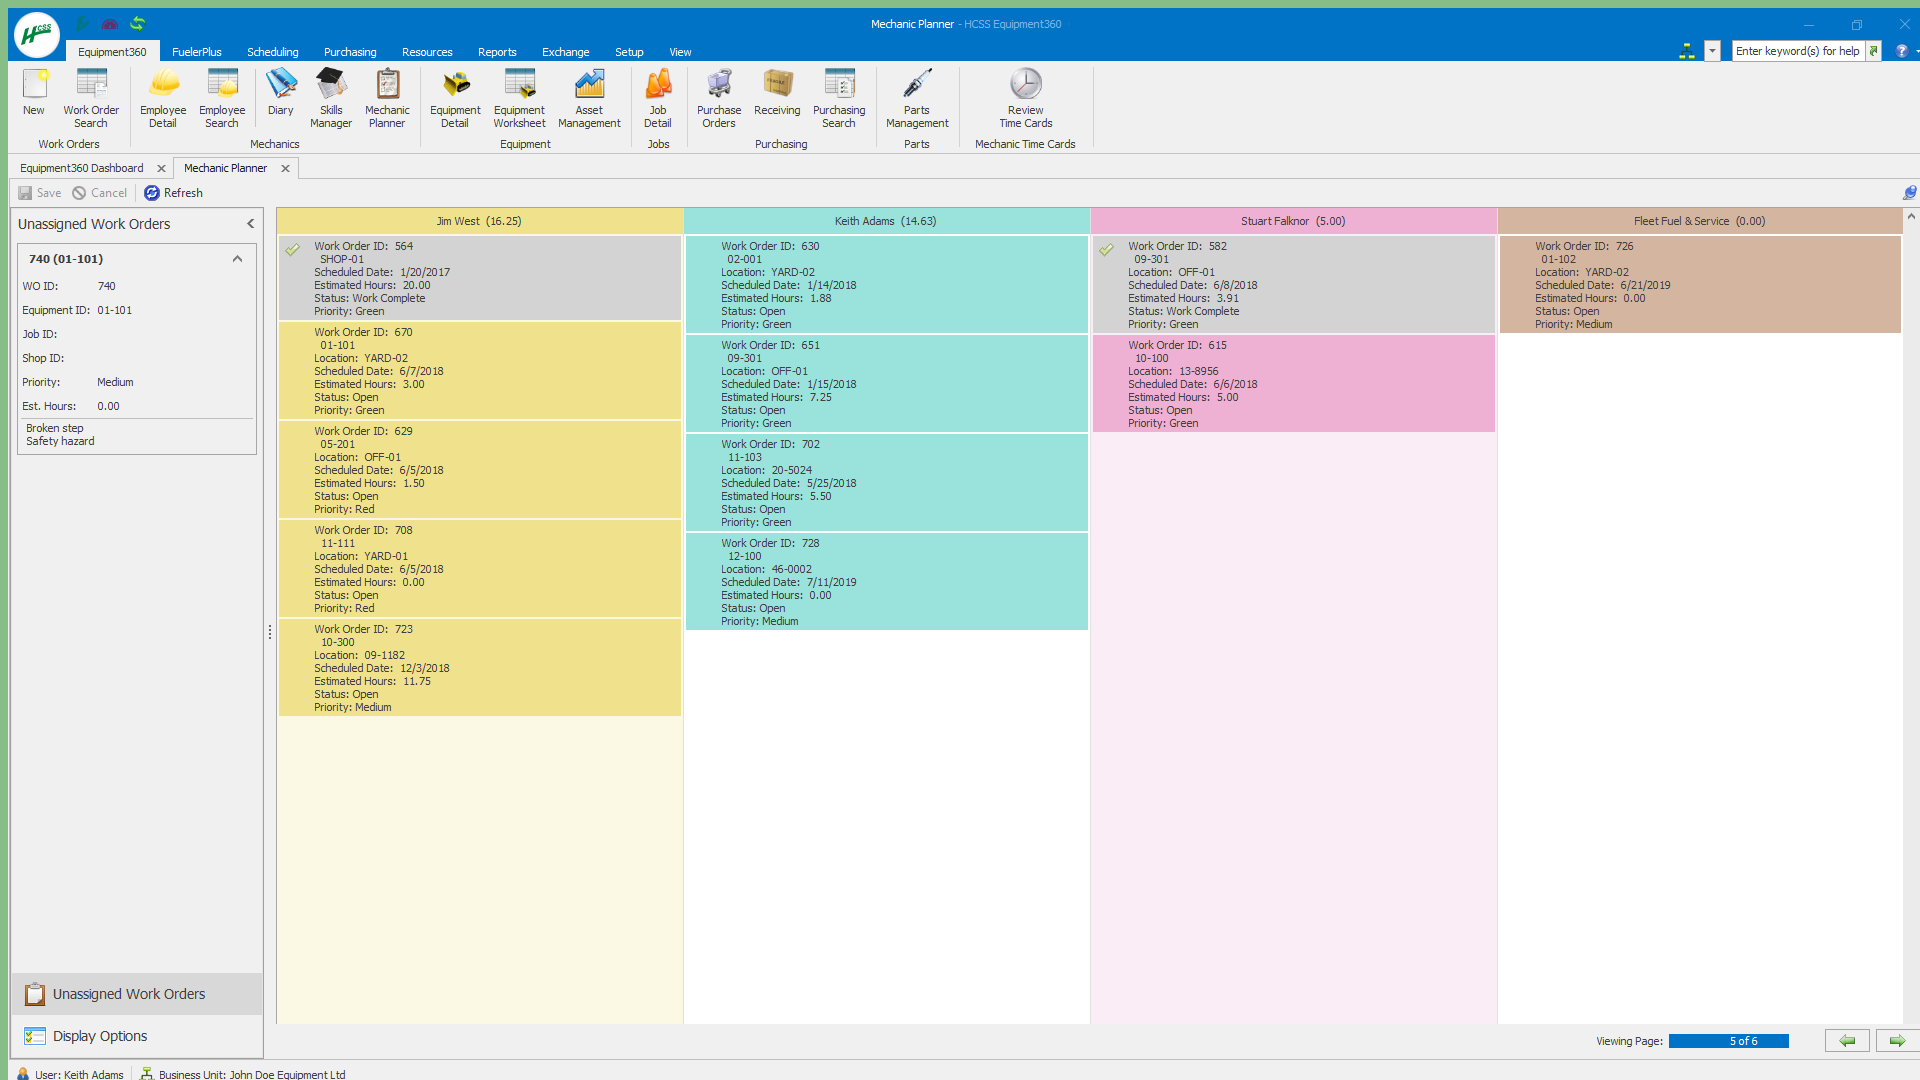Collapse the Unassigned Work Orders panel

[x=250, y=224]
